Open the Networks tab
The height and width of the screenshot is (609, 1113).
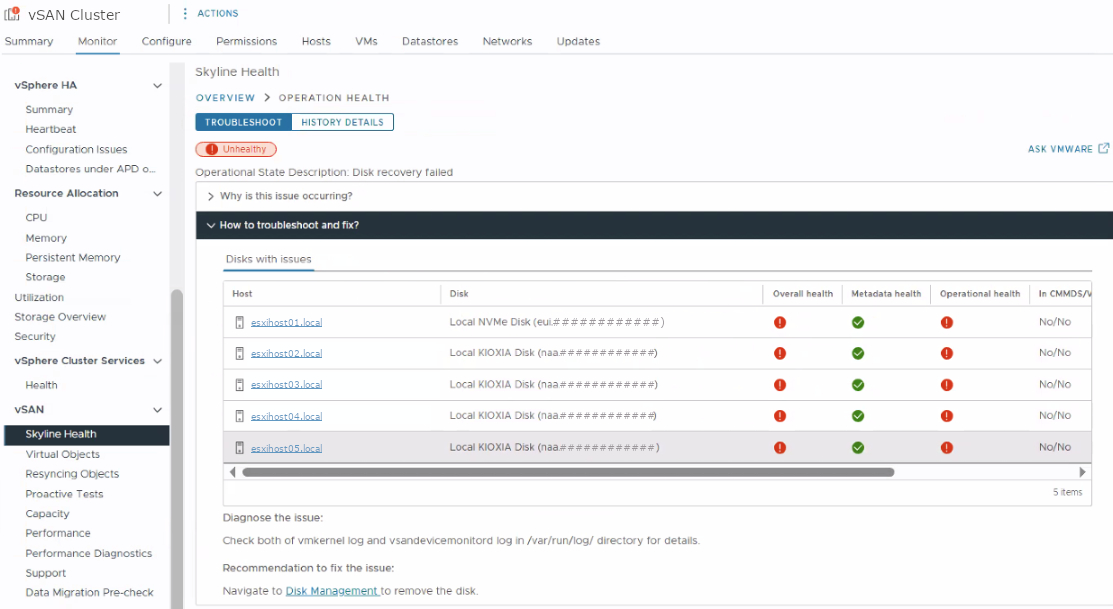(508, 41)
